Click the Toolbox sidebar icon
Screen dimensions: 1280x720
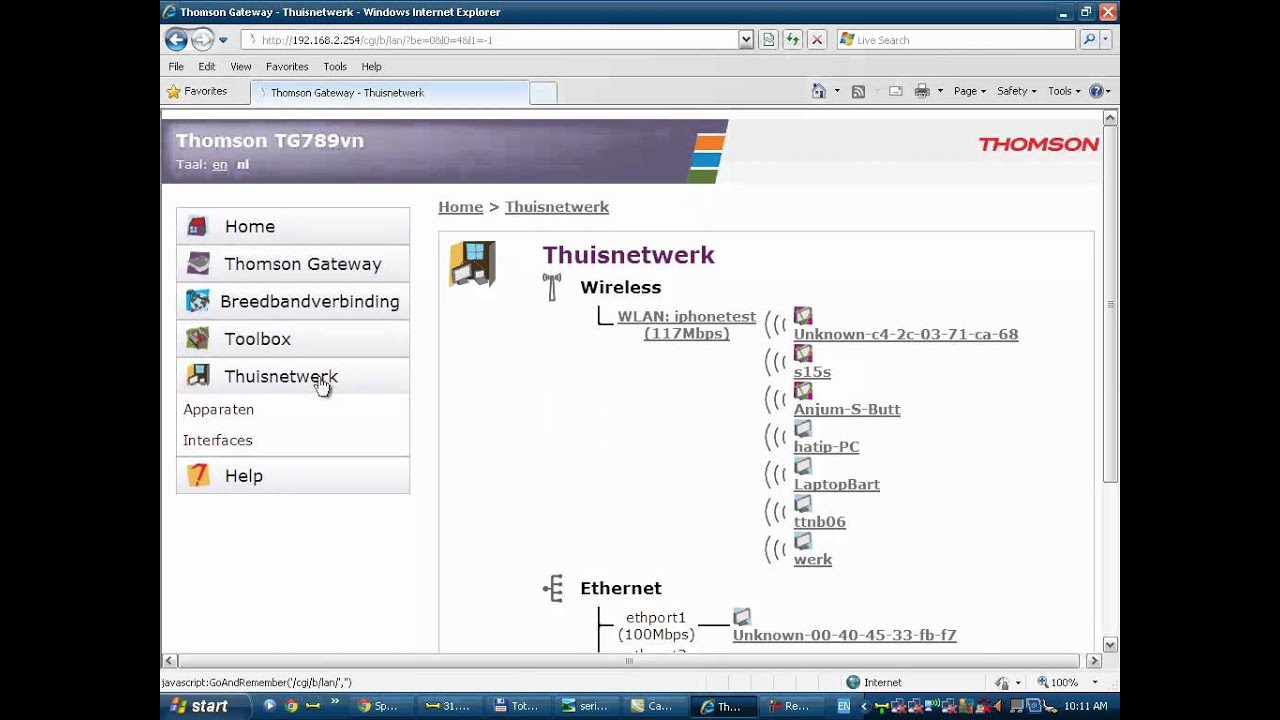tap(198, 339)
